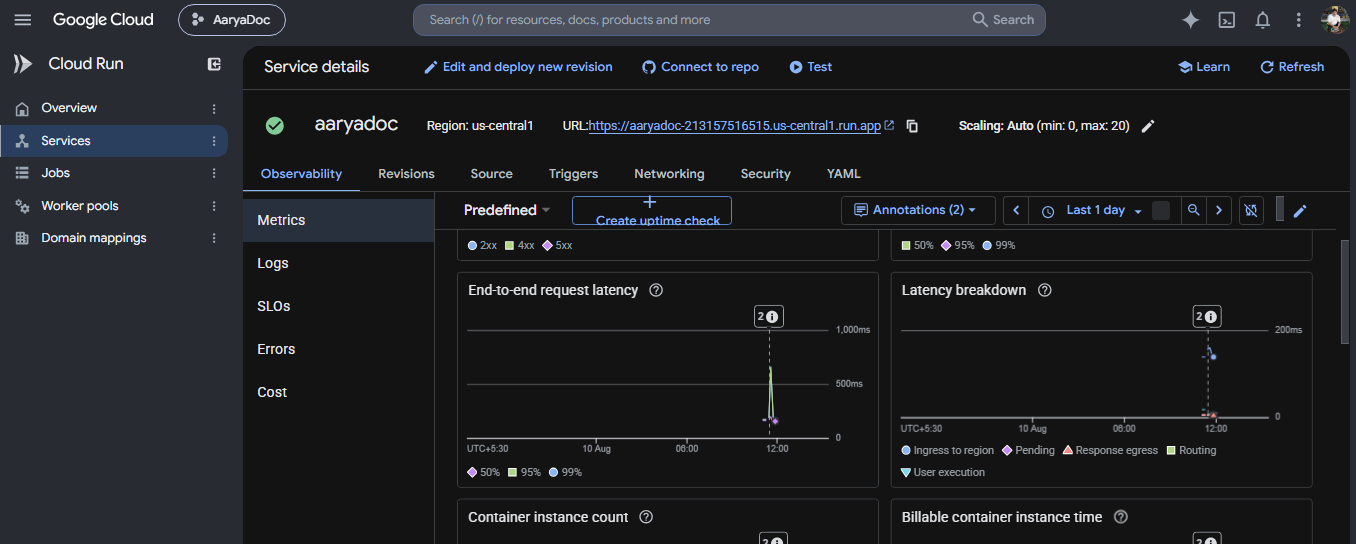1356x544 pixels.
Task: Click the page vertical scrollbar
Action: pos(1346,292)
